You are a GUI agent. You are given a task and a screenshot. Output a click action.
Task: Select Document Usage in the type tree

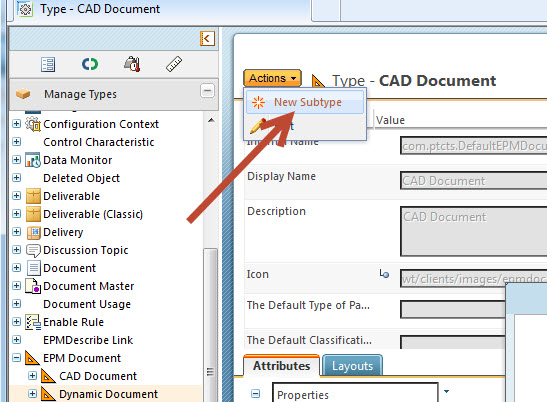coord(87,304)
